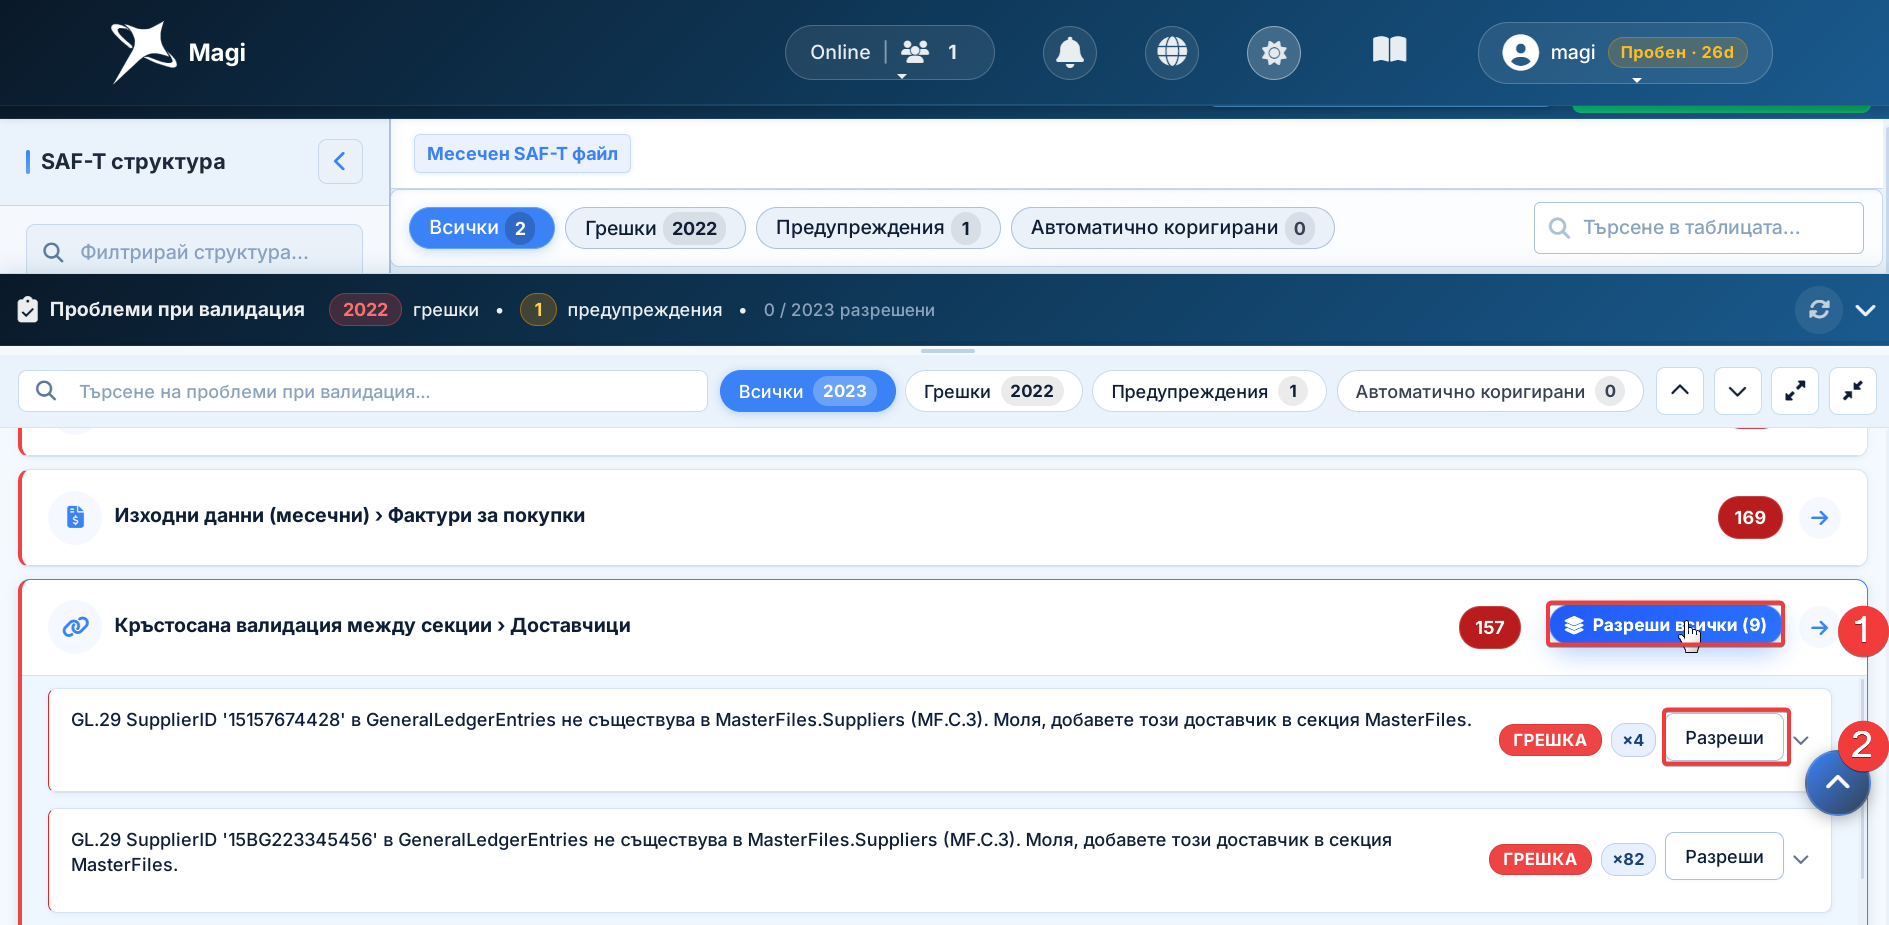Open Изходни данни › Фактури за покупки group
The image size is (1889, 925).
943,517
